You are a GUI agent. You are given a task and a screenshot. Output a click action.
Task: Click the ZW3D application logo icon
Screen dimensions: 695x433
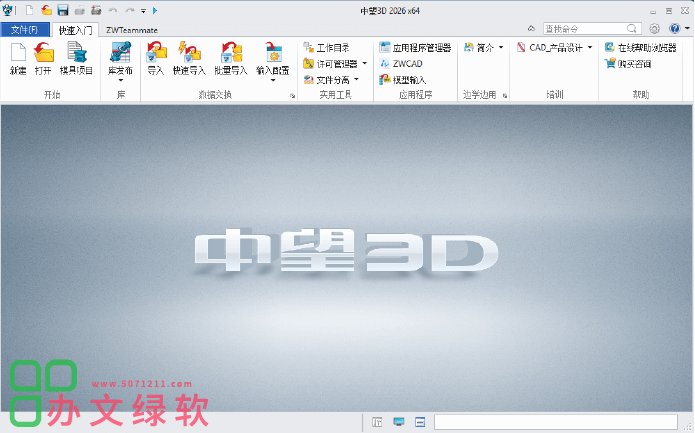click(8, 10)
